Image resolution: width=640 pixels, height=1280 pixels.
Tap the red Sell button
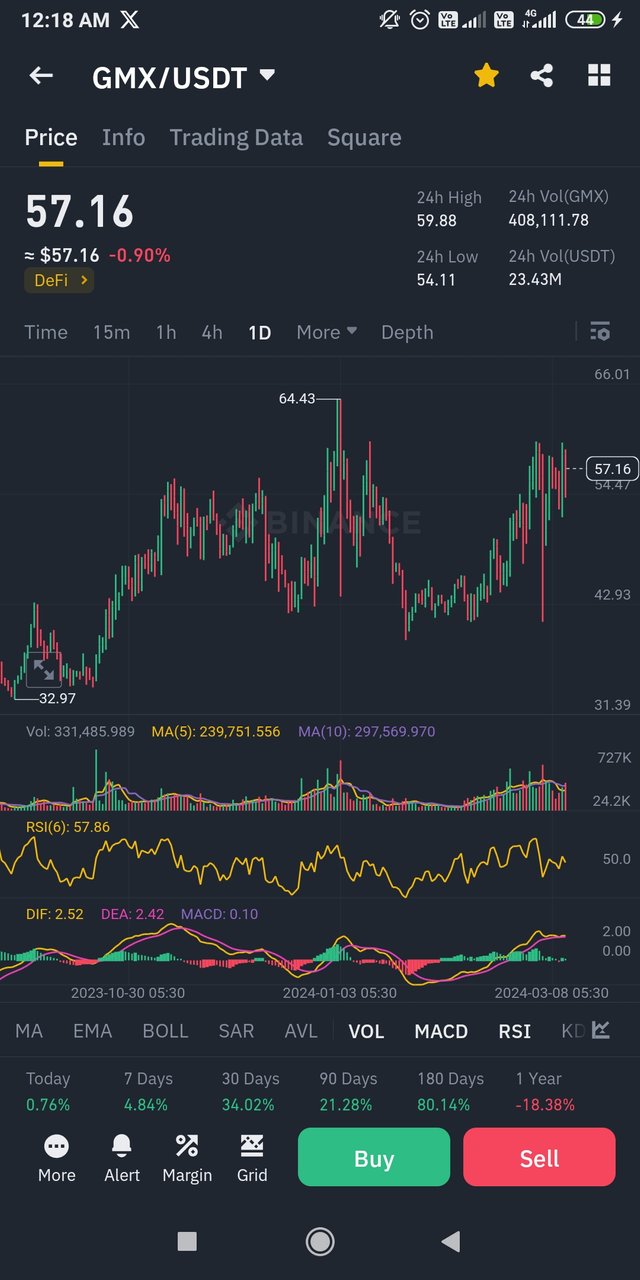click(539, 1158)
